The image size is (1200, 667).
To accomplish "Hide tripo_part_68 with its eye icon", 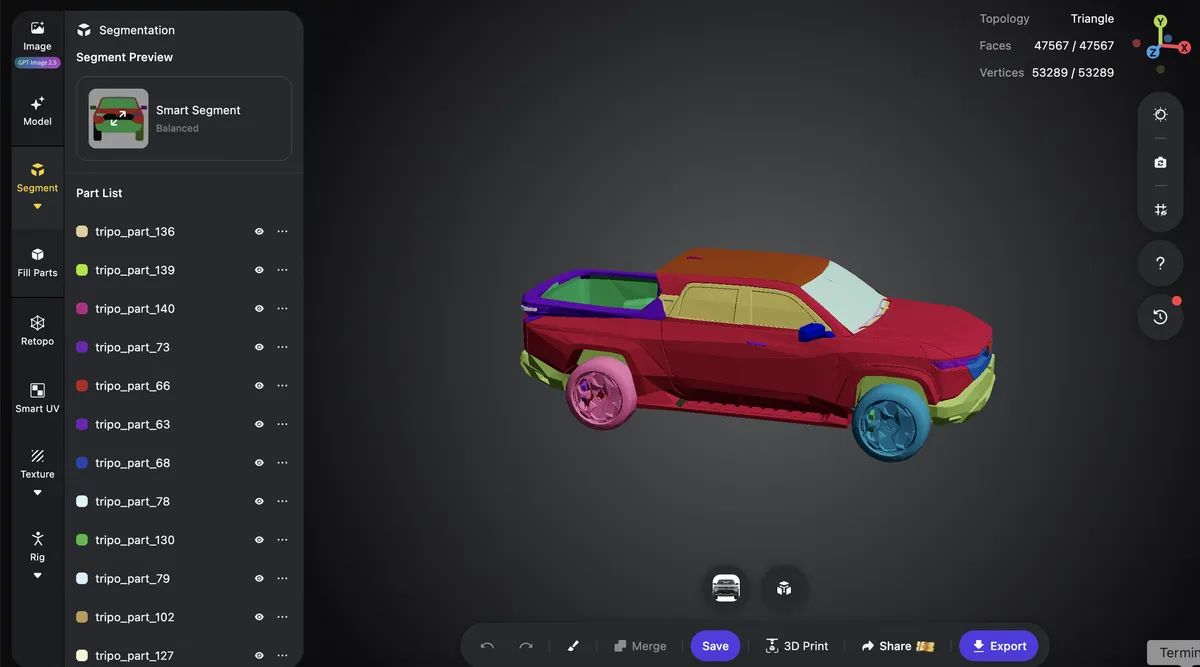I will 259,463.
